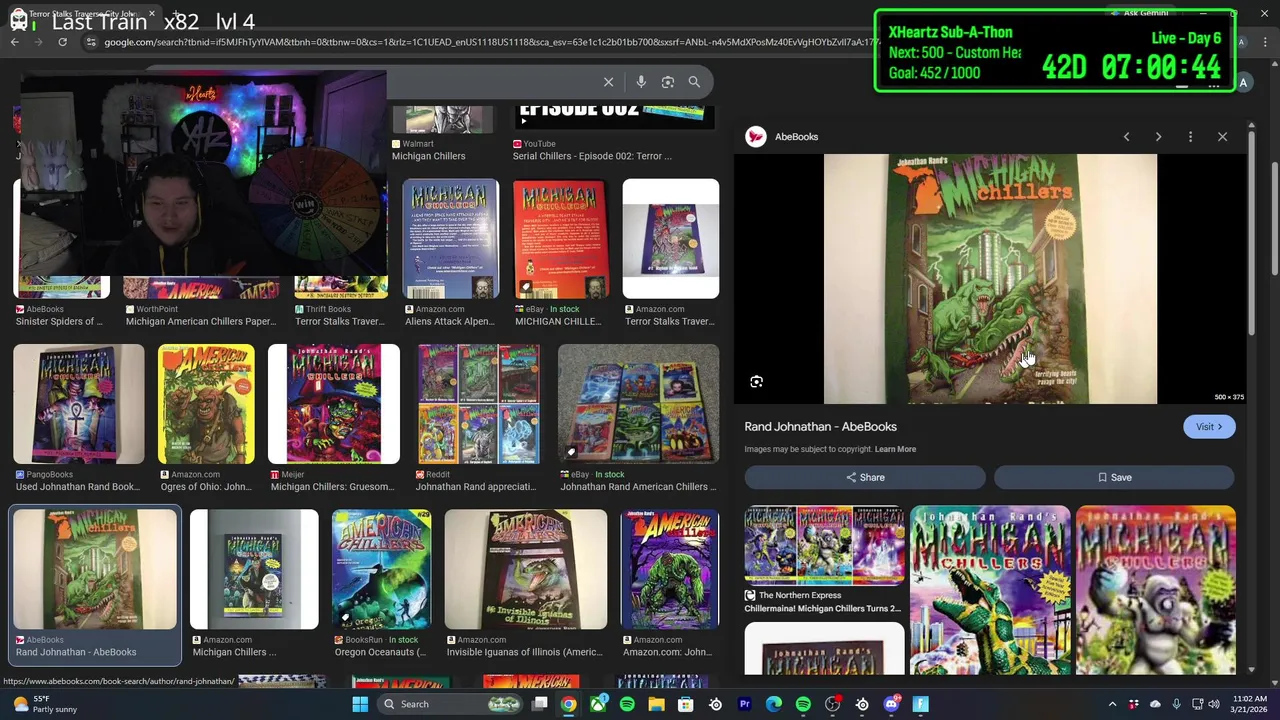Close the AbeBooks image preview panel
Screen dimensions: 1280x720
click(x=1222, y=137)
